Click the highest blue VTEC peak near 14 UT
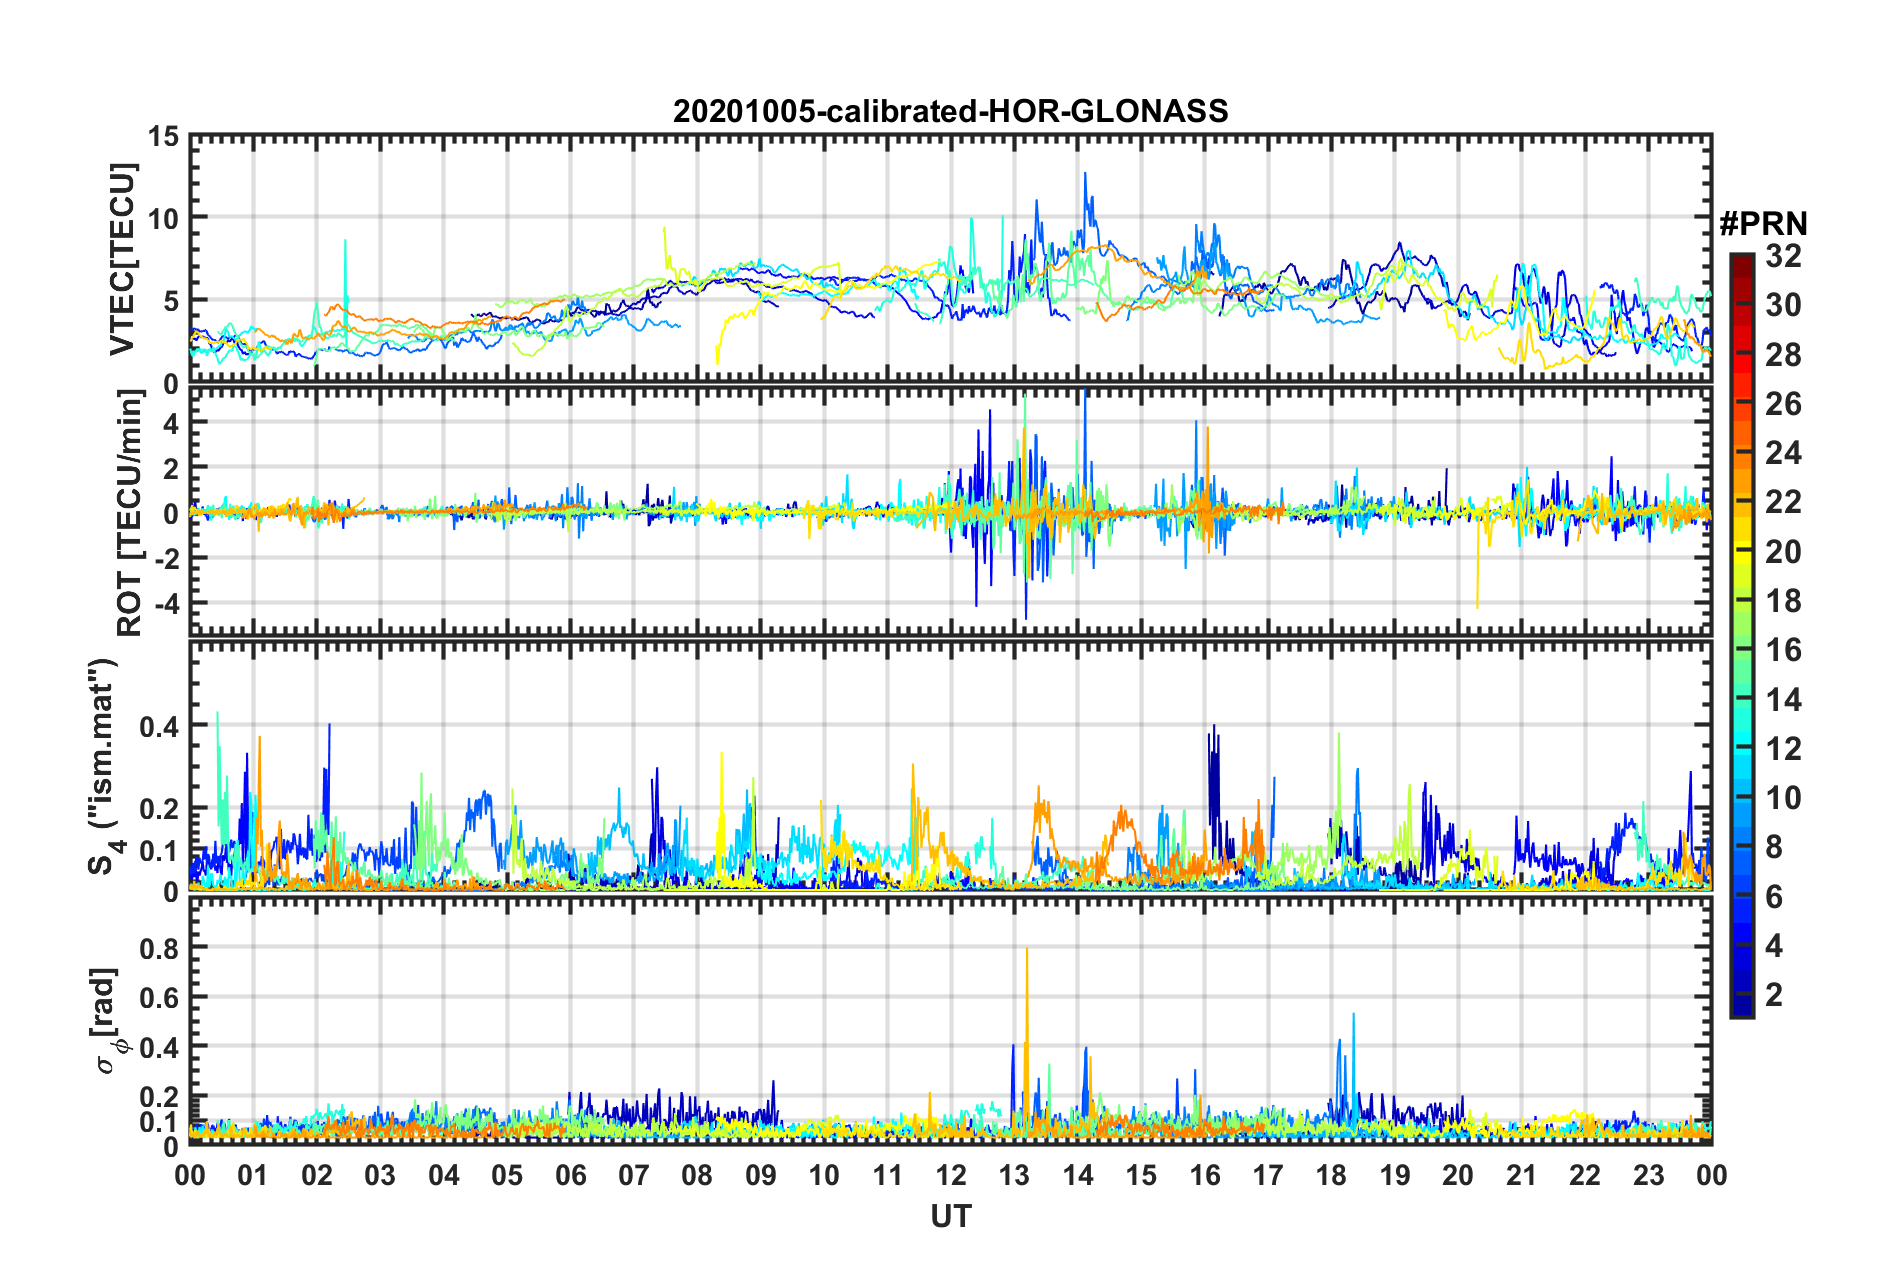Image resolution: width=1902 pixels, height=1272 pixels. tap(1085, 175)
